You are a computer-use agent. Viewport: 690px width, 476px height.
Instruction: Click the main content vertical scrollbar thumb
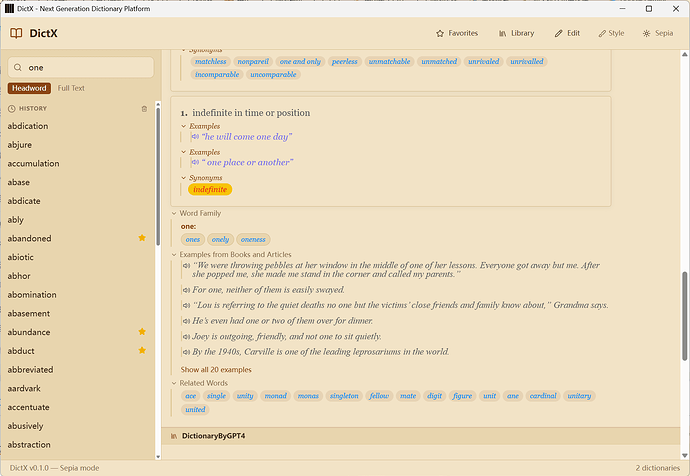coord(684,316)
